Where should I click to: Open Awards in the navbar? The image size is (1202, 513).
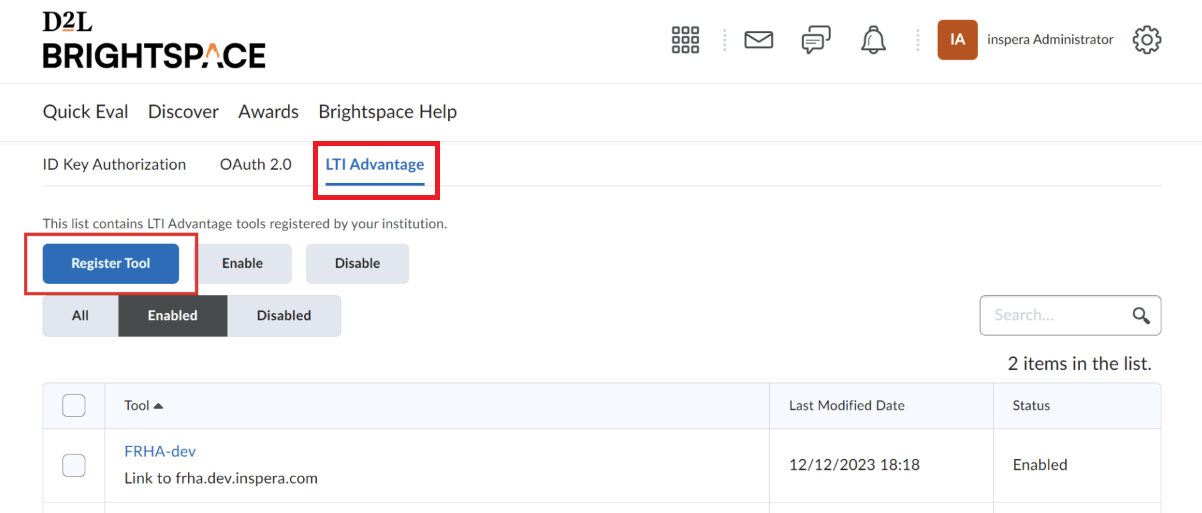(268, 112)
